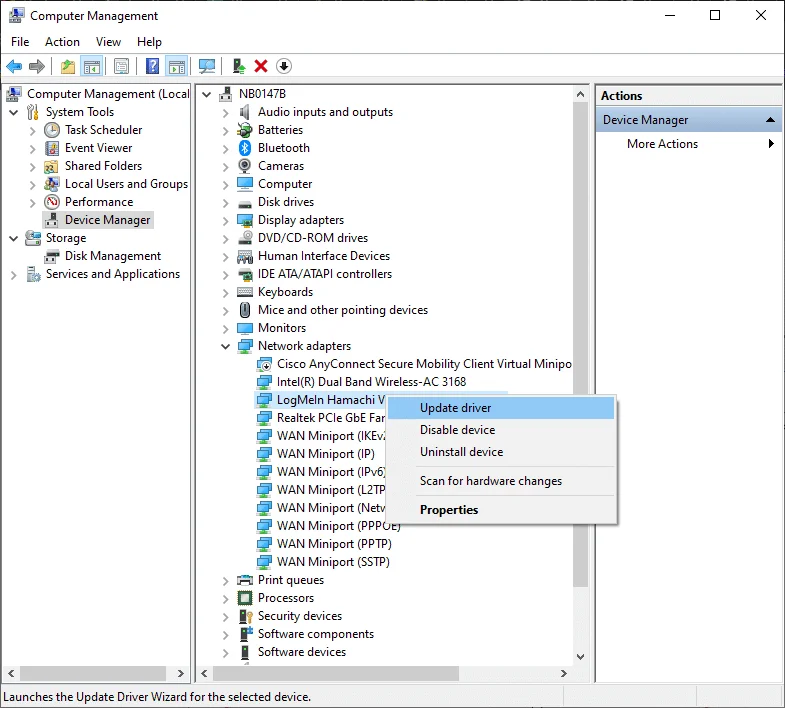Select DVD/CD-ROM drives category
This screenshot has width=785, height=708.
click(x=312, y=238)
